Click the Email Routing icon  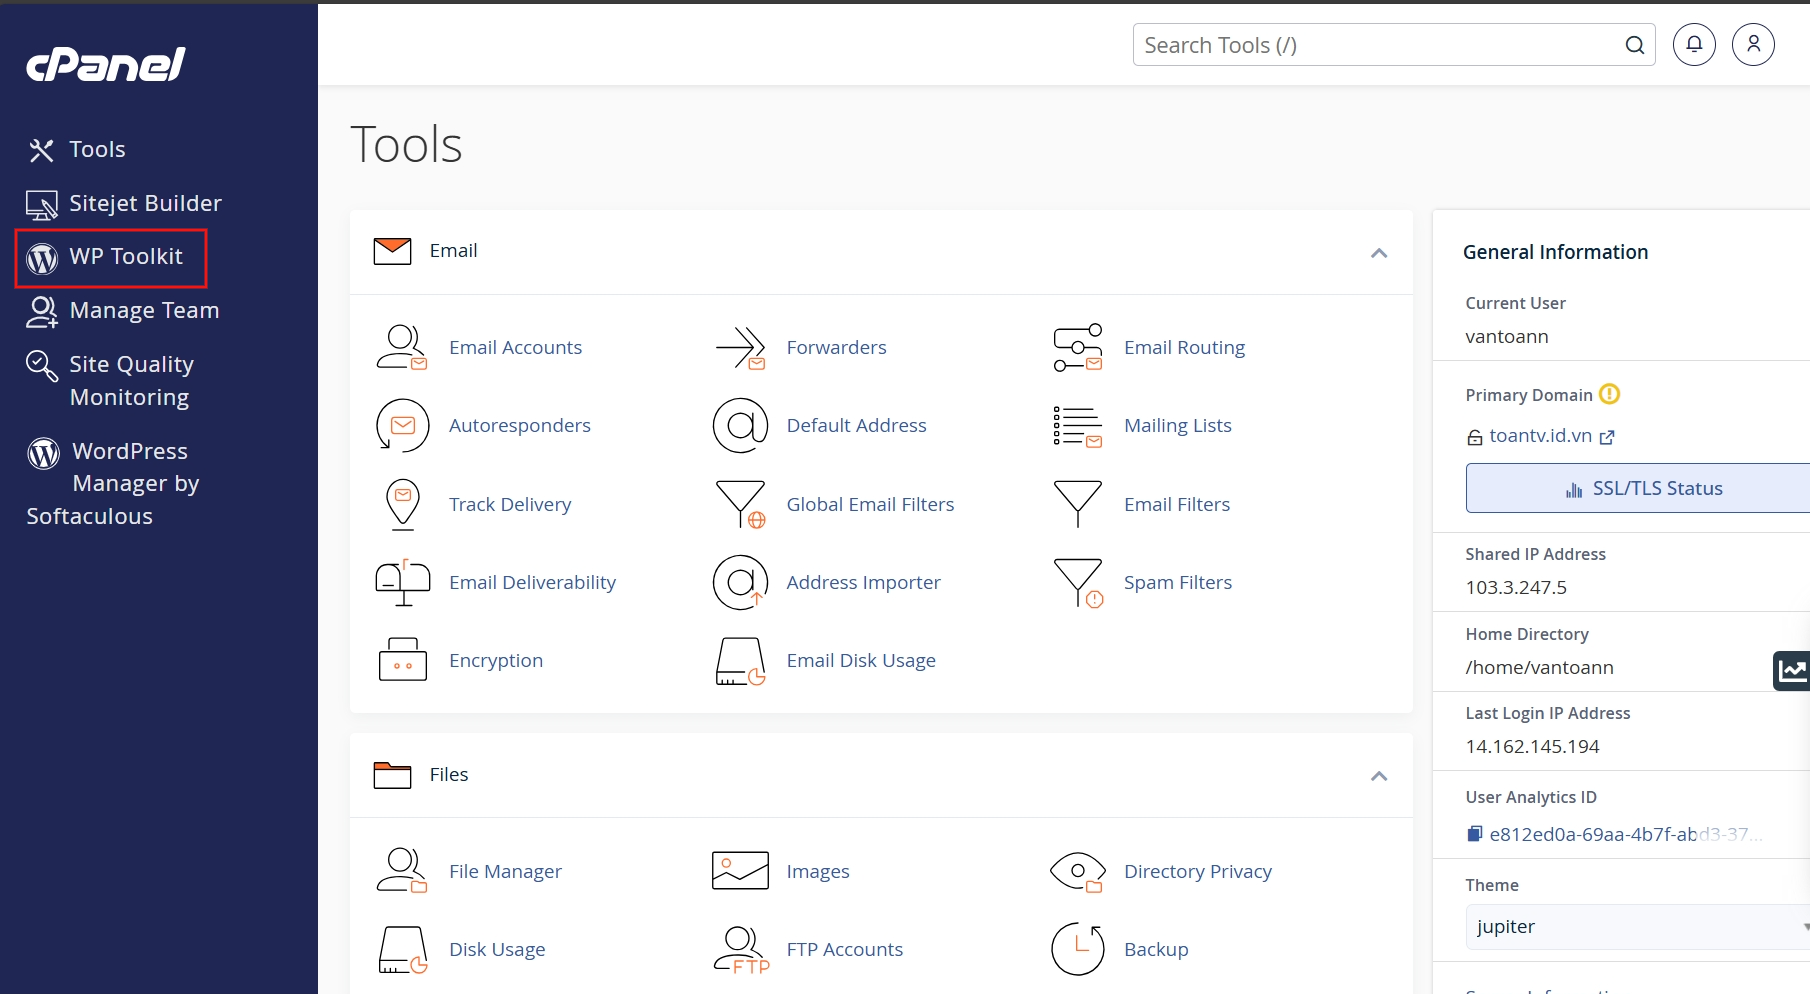1078,347
